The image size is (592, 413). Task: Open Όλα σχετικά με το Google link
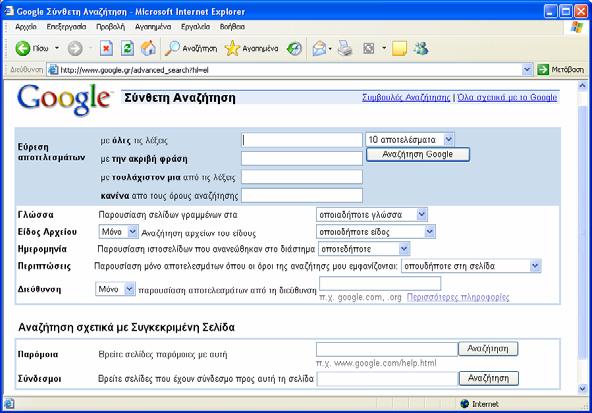coord(507,97)
